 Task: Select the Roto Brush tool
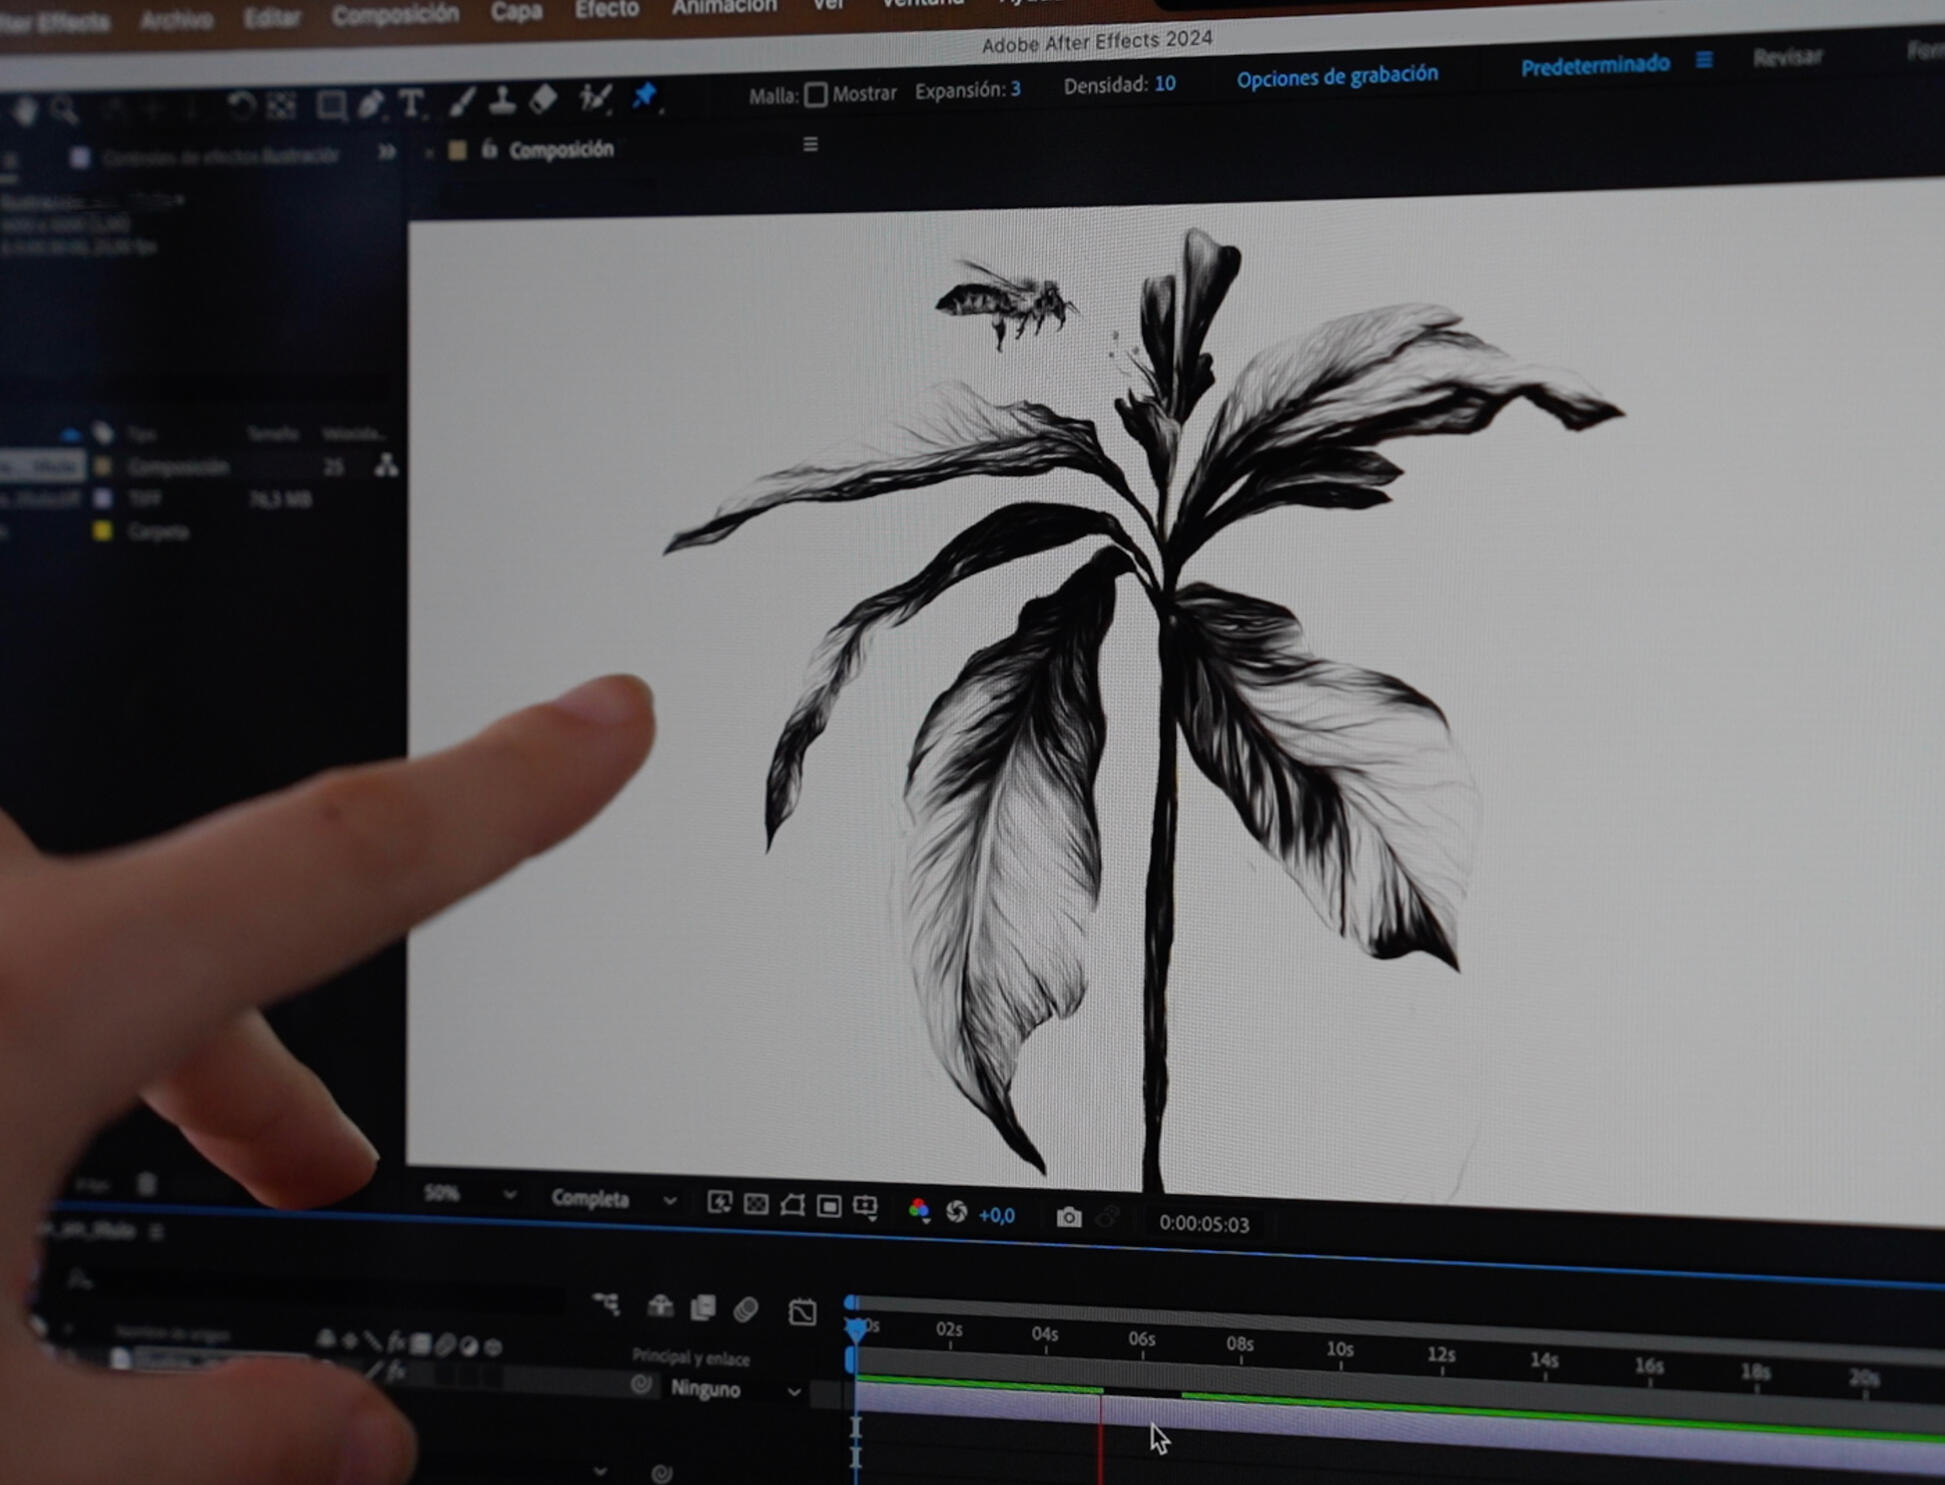coord(595,98)
